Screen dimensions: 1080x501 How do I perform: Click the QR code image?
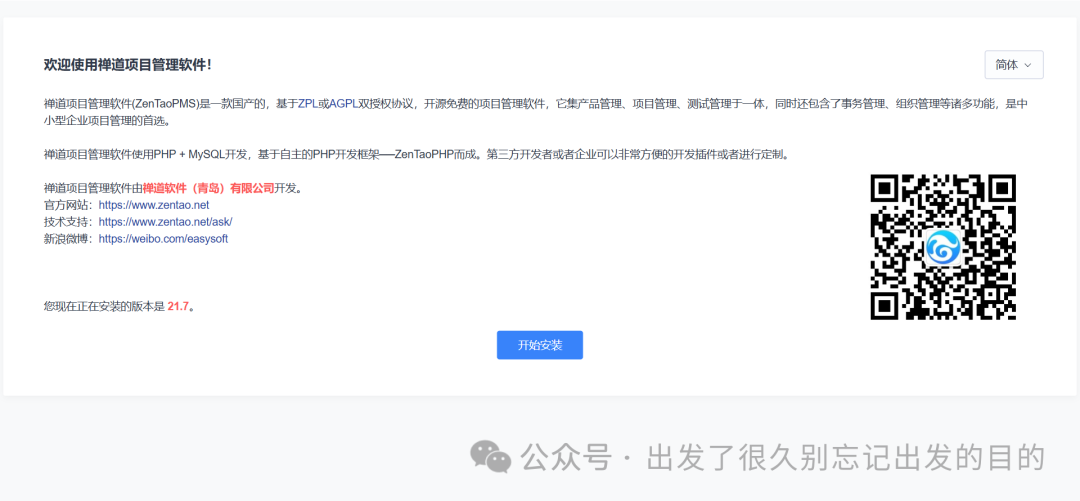point(943,247)
